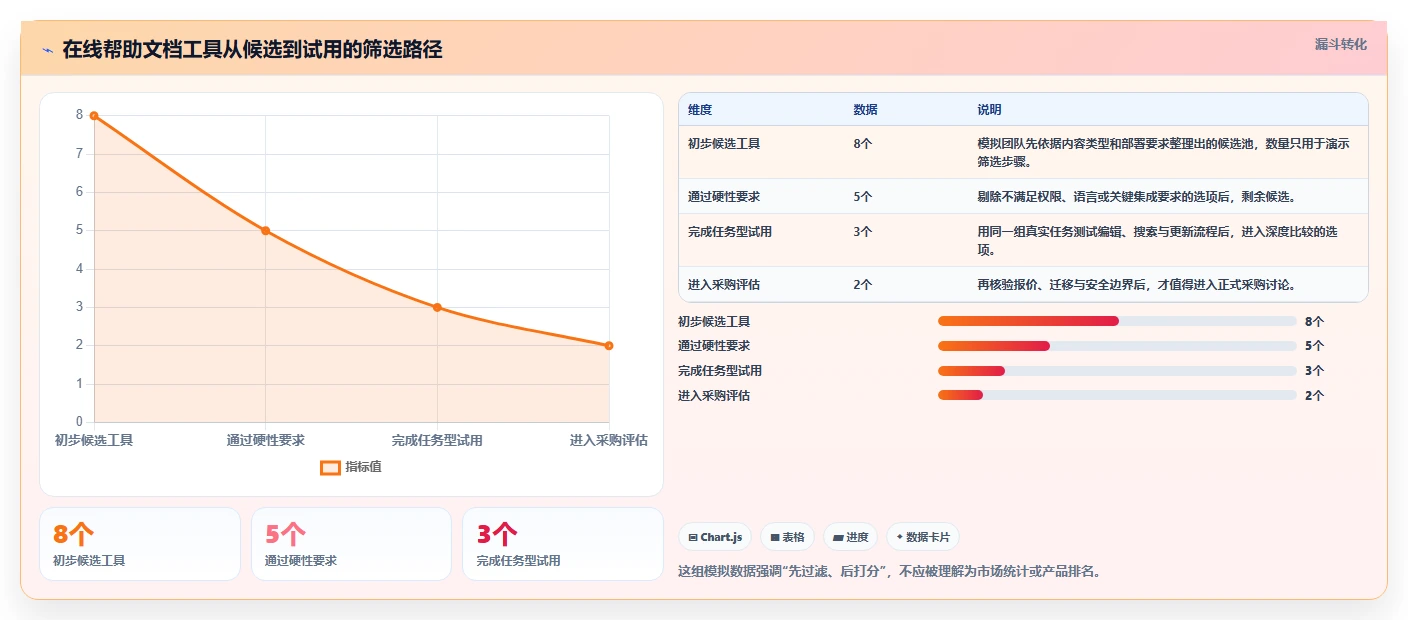Click the 数据 table column header
This screenshot has height=620, width=1408.
point(866,110)
